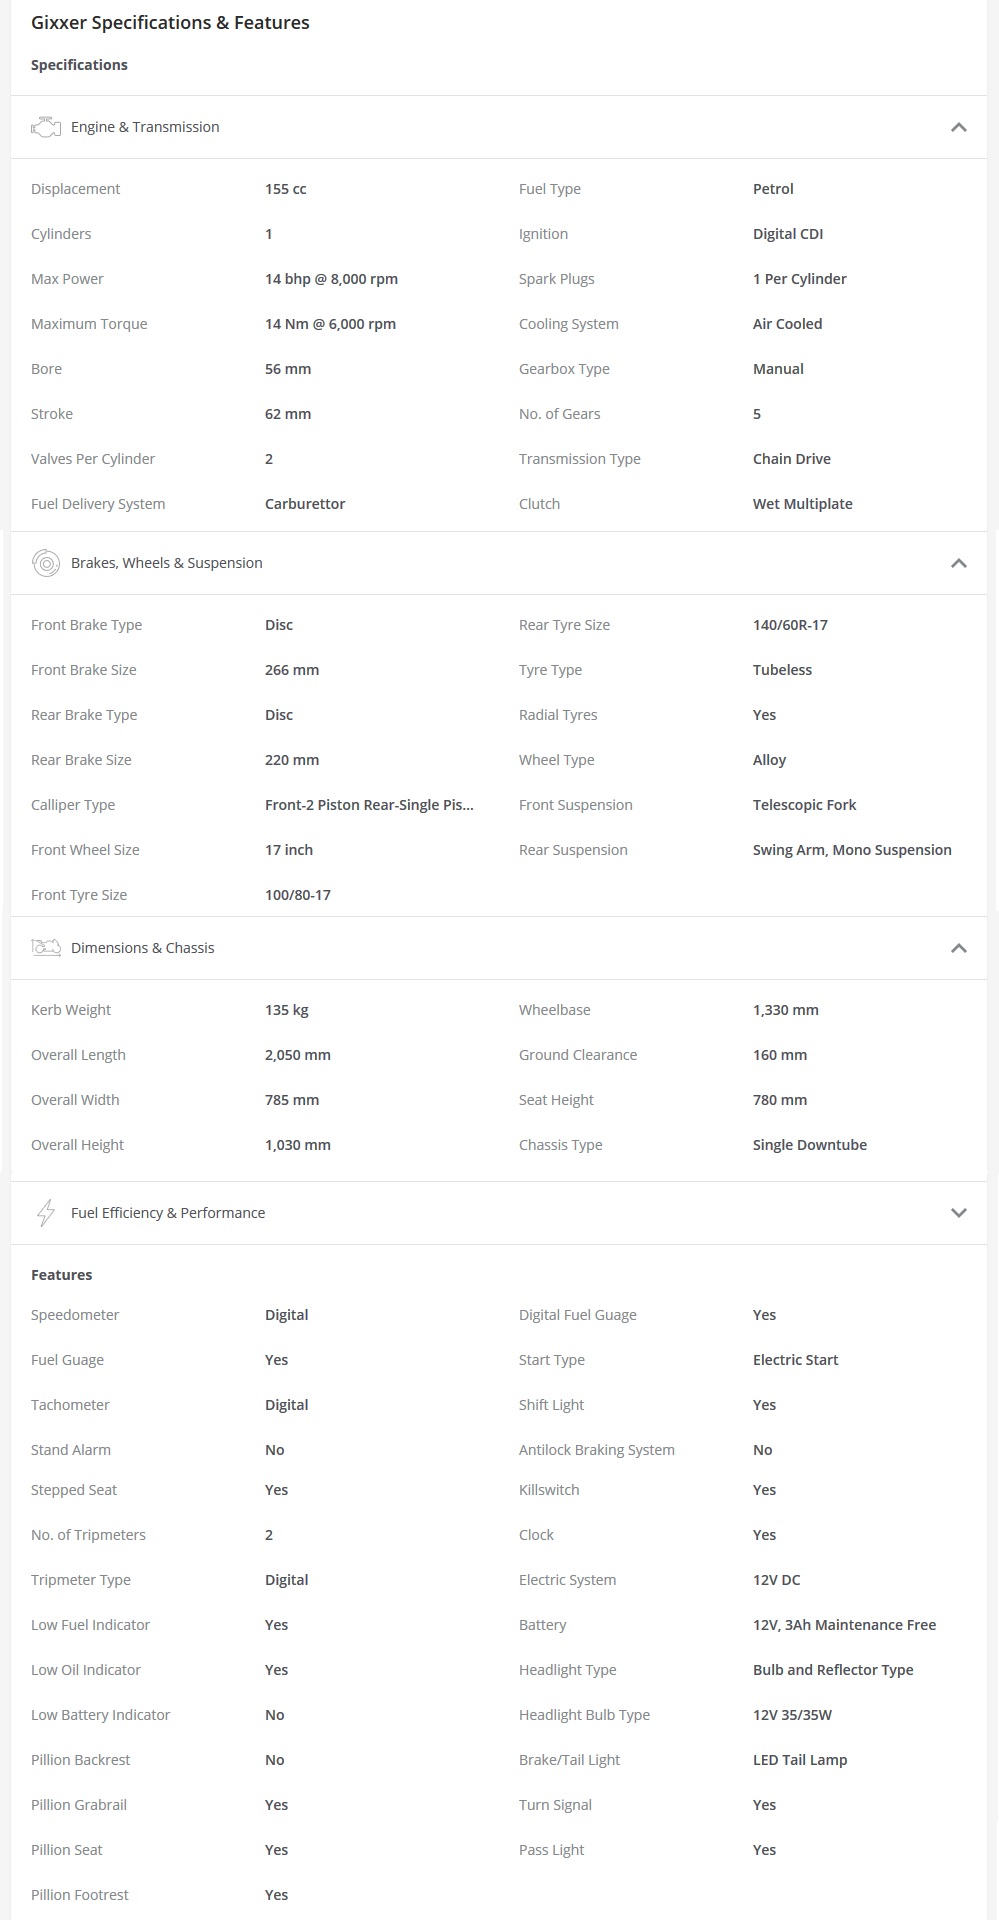
Task: Select the 14 bhp @ 8,000 rpm value
Action: pos(331,279)
